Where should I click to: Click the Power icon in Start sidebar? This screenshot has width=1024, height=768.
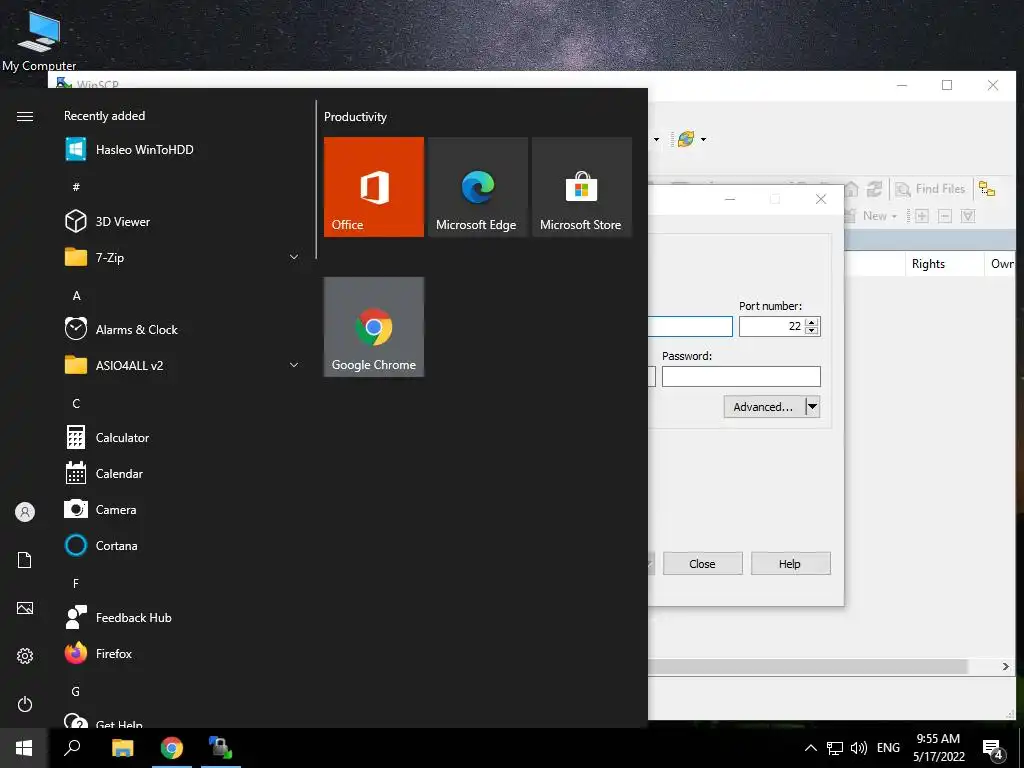25,704
